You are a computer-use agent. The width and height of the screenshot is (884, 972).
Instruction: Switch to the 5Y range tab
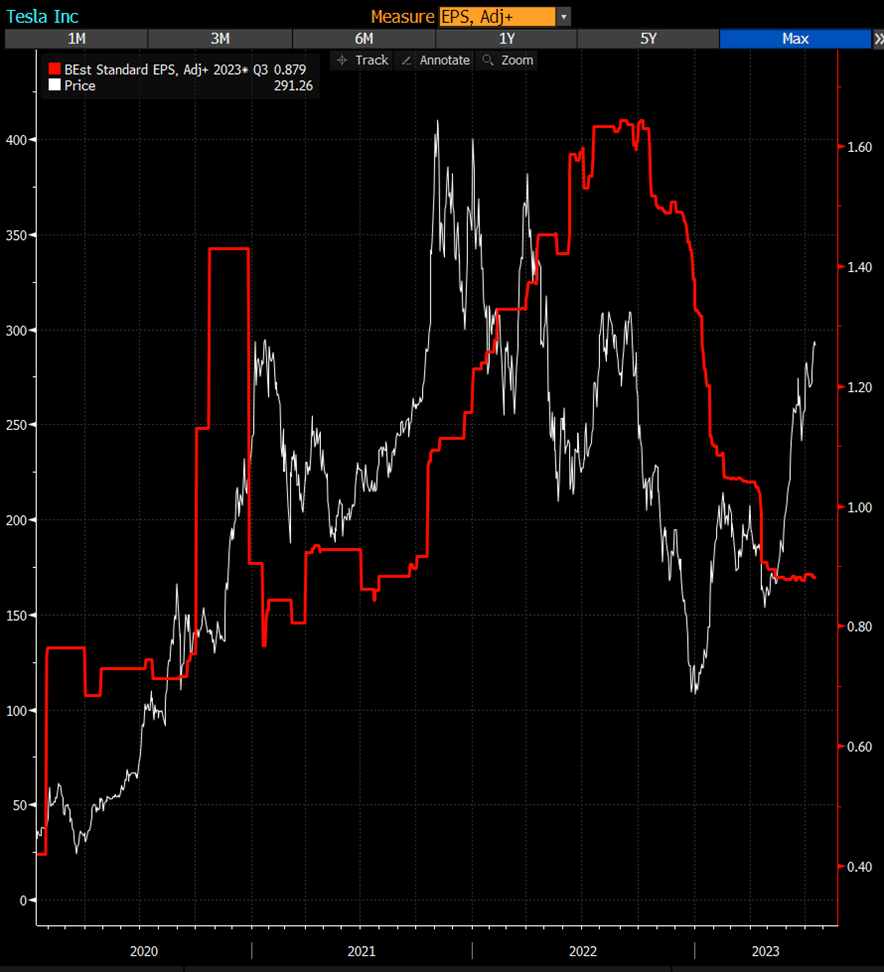(648, 38)
